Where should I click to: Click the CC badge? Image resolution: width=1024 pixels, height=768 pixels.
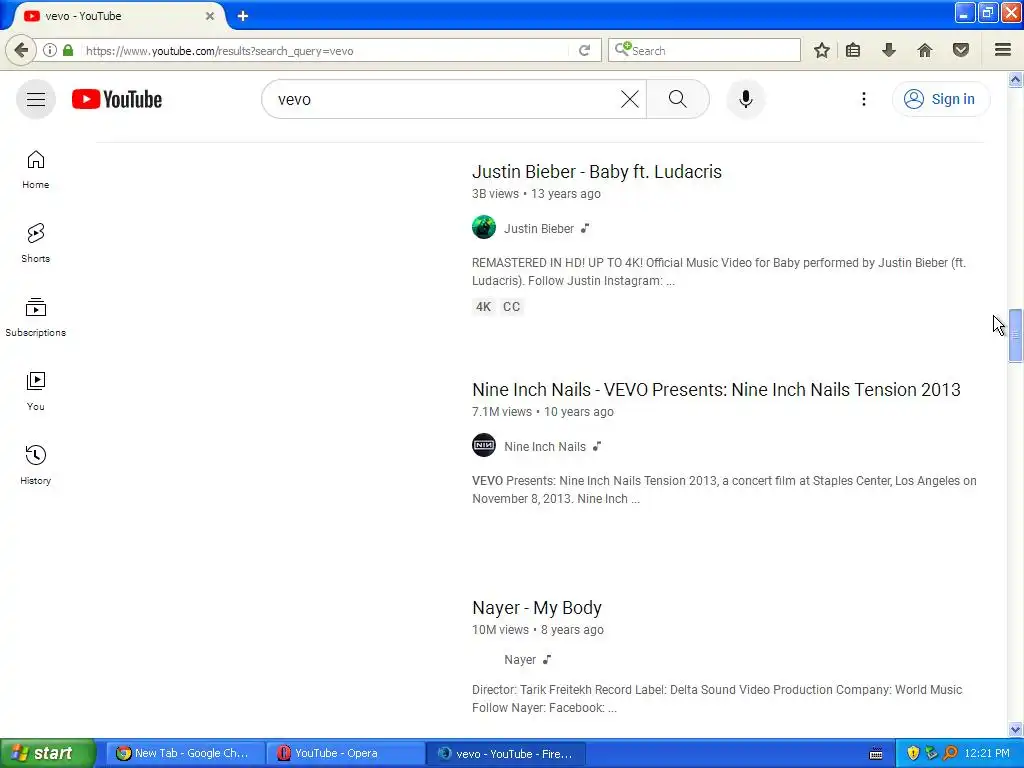(x=511, y=307)
